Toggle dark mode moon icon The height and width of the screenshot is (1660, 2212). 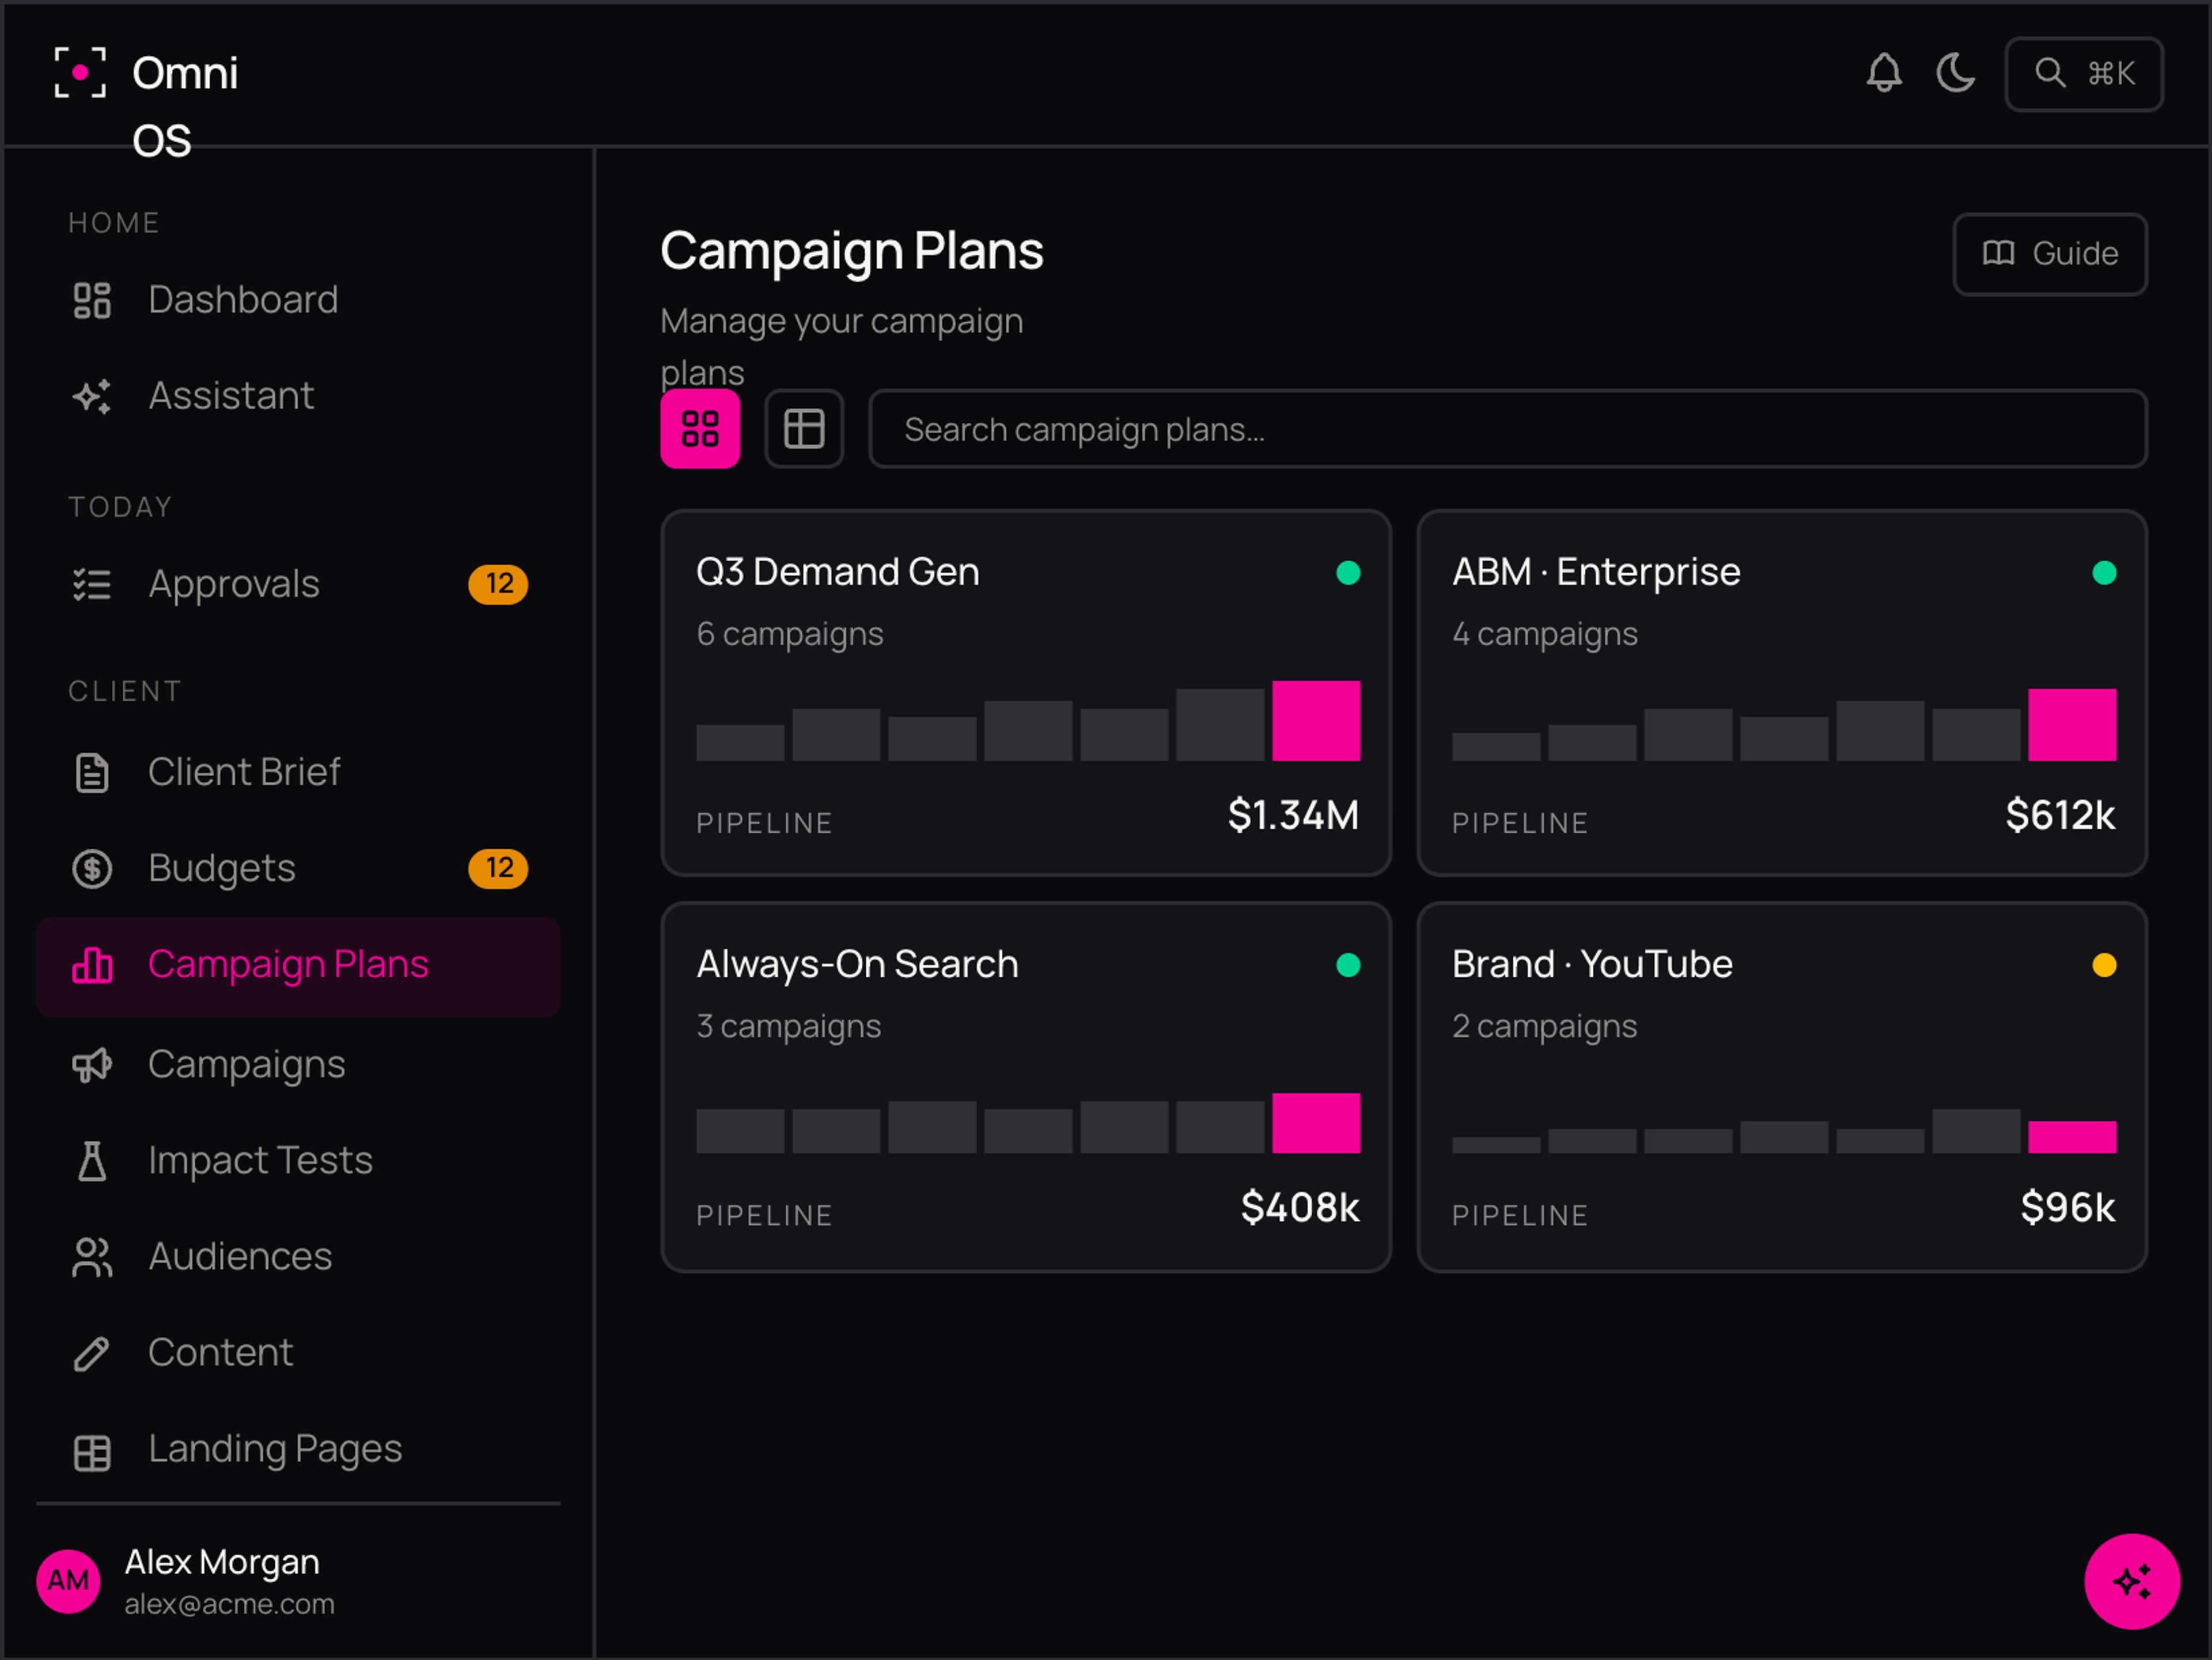(1956, 73)
